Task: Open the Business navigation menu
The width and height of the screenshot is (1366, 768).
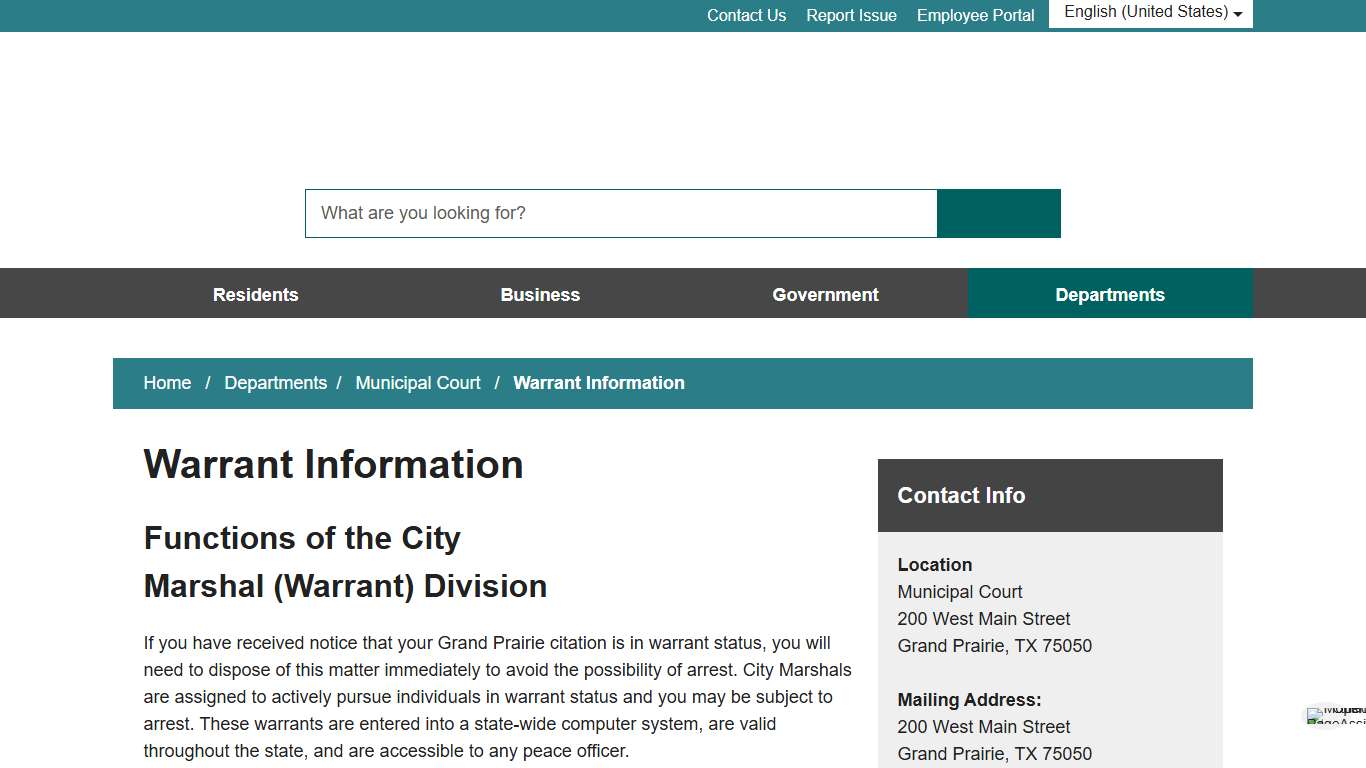Action: (x=540, y=294)
